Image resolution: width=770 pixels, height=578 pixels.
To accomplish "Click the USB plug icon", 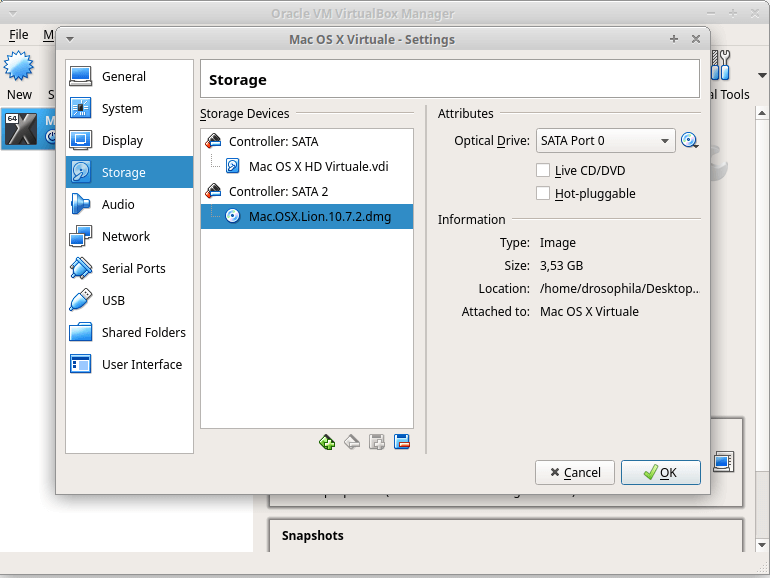I will [81, 300].
